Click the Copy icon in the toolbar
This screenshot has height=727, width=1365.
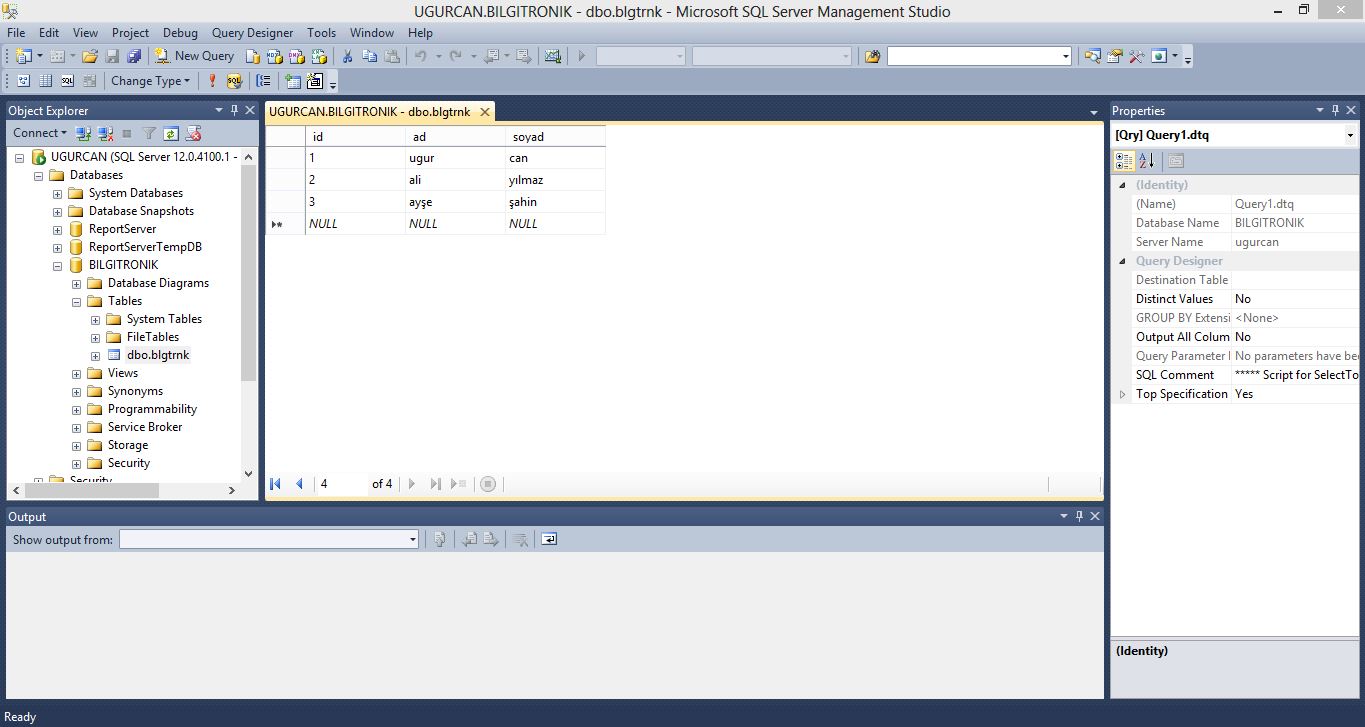(x=370, y=56)
